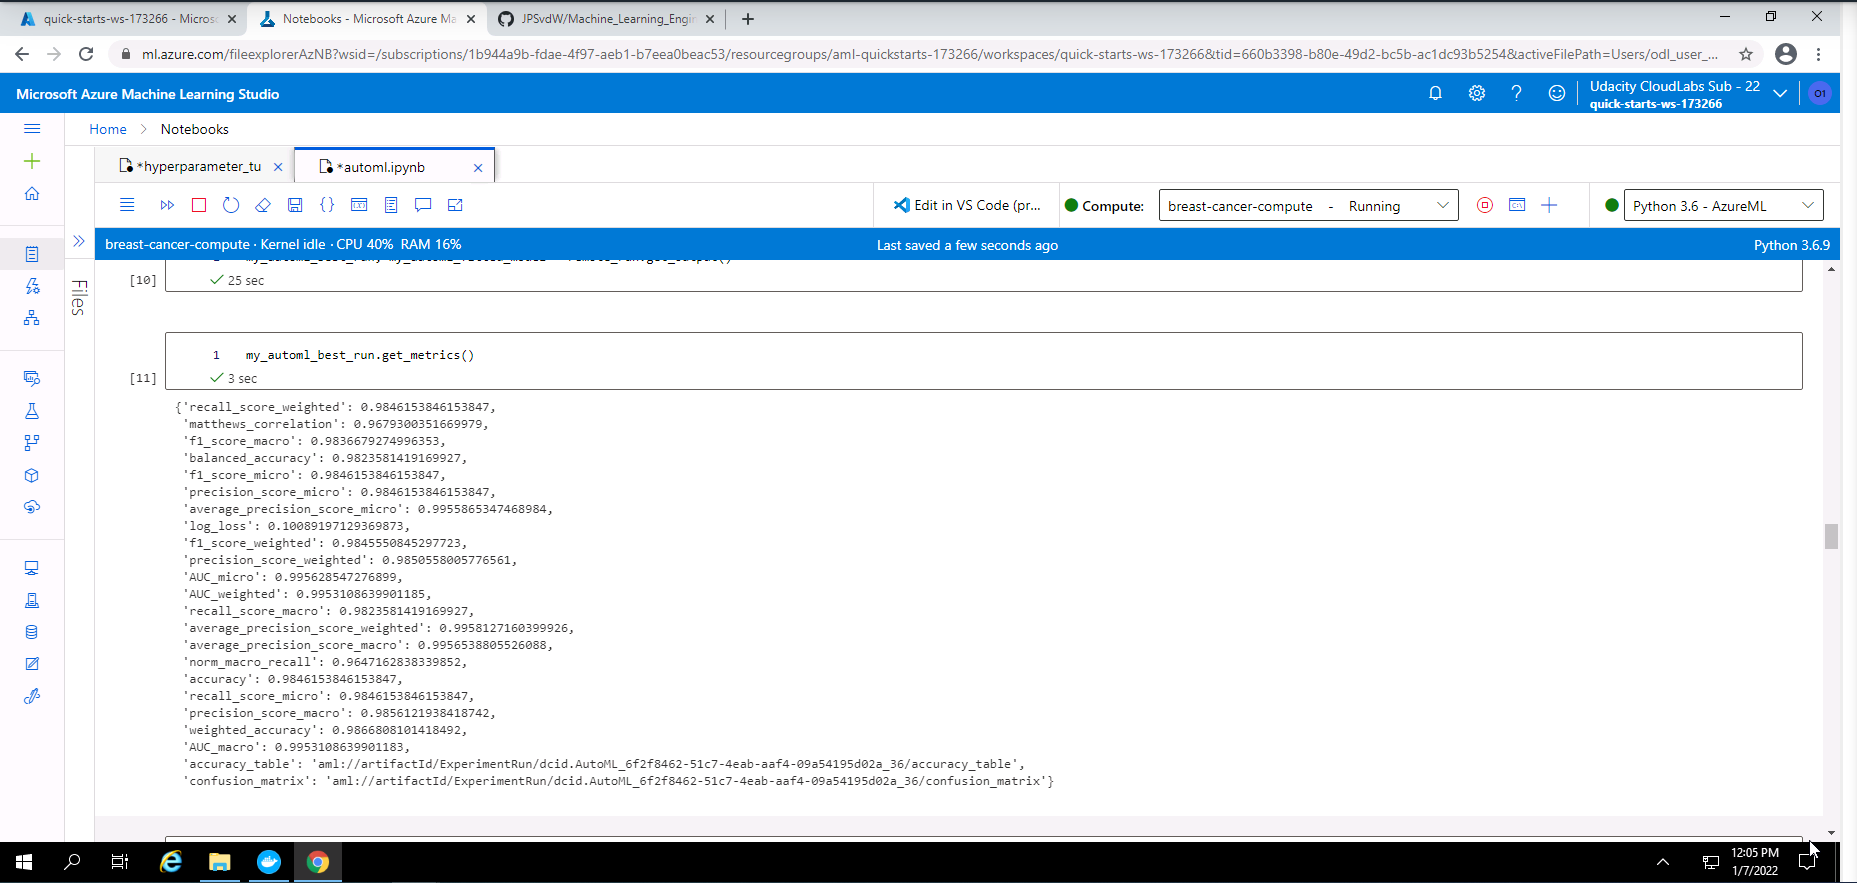Open the curly braces icon in the notebook toolbar
This screenshot has height=883, width=1857.
point(327,205)
